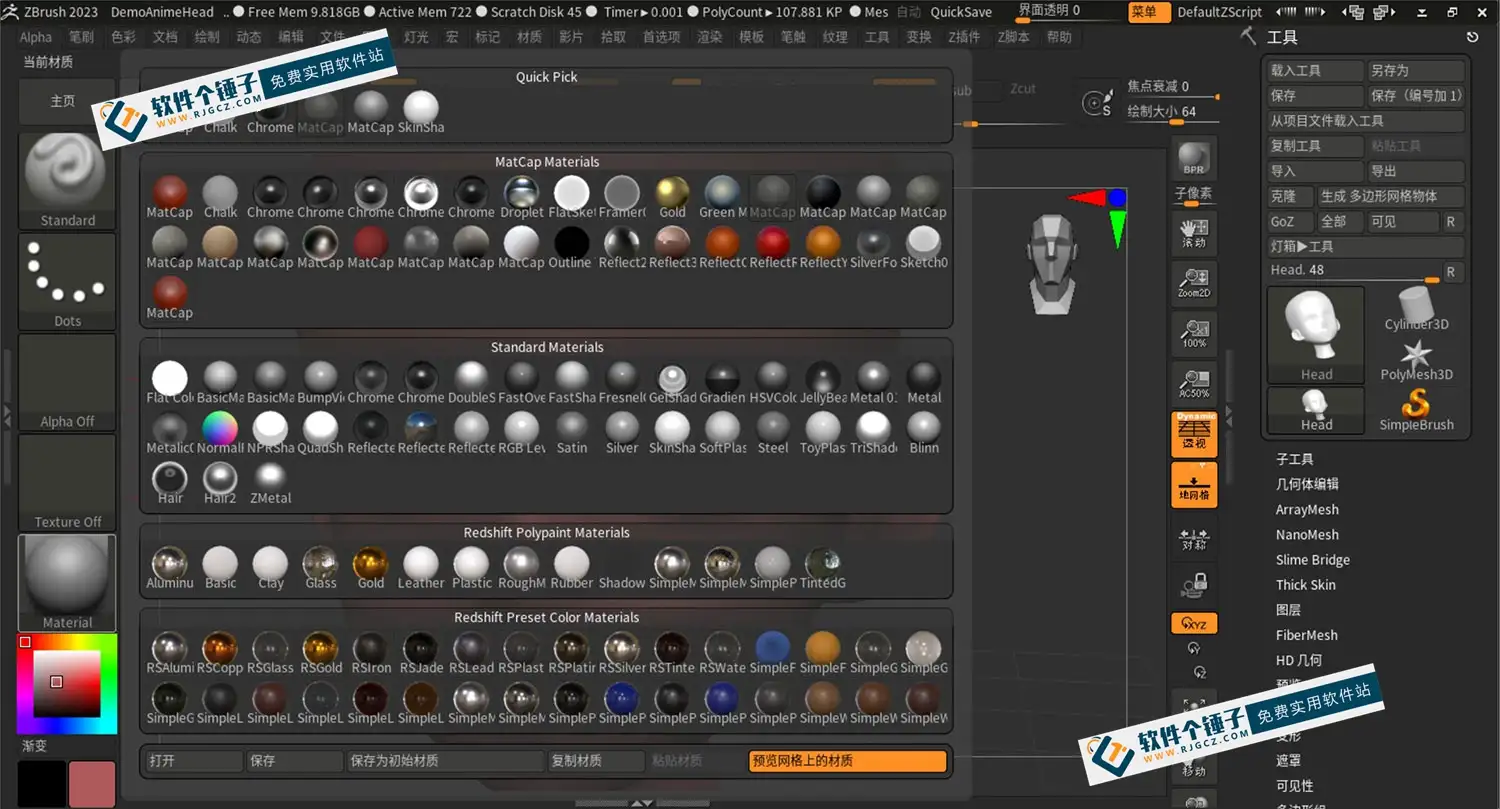Pick the Flat Color standard material
The height and width of the screenshot is (809, 1500).
coord(170,382)
